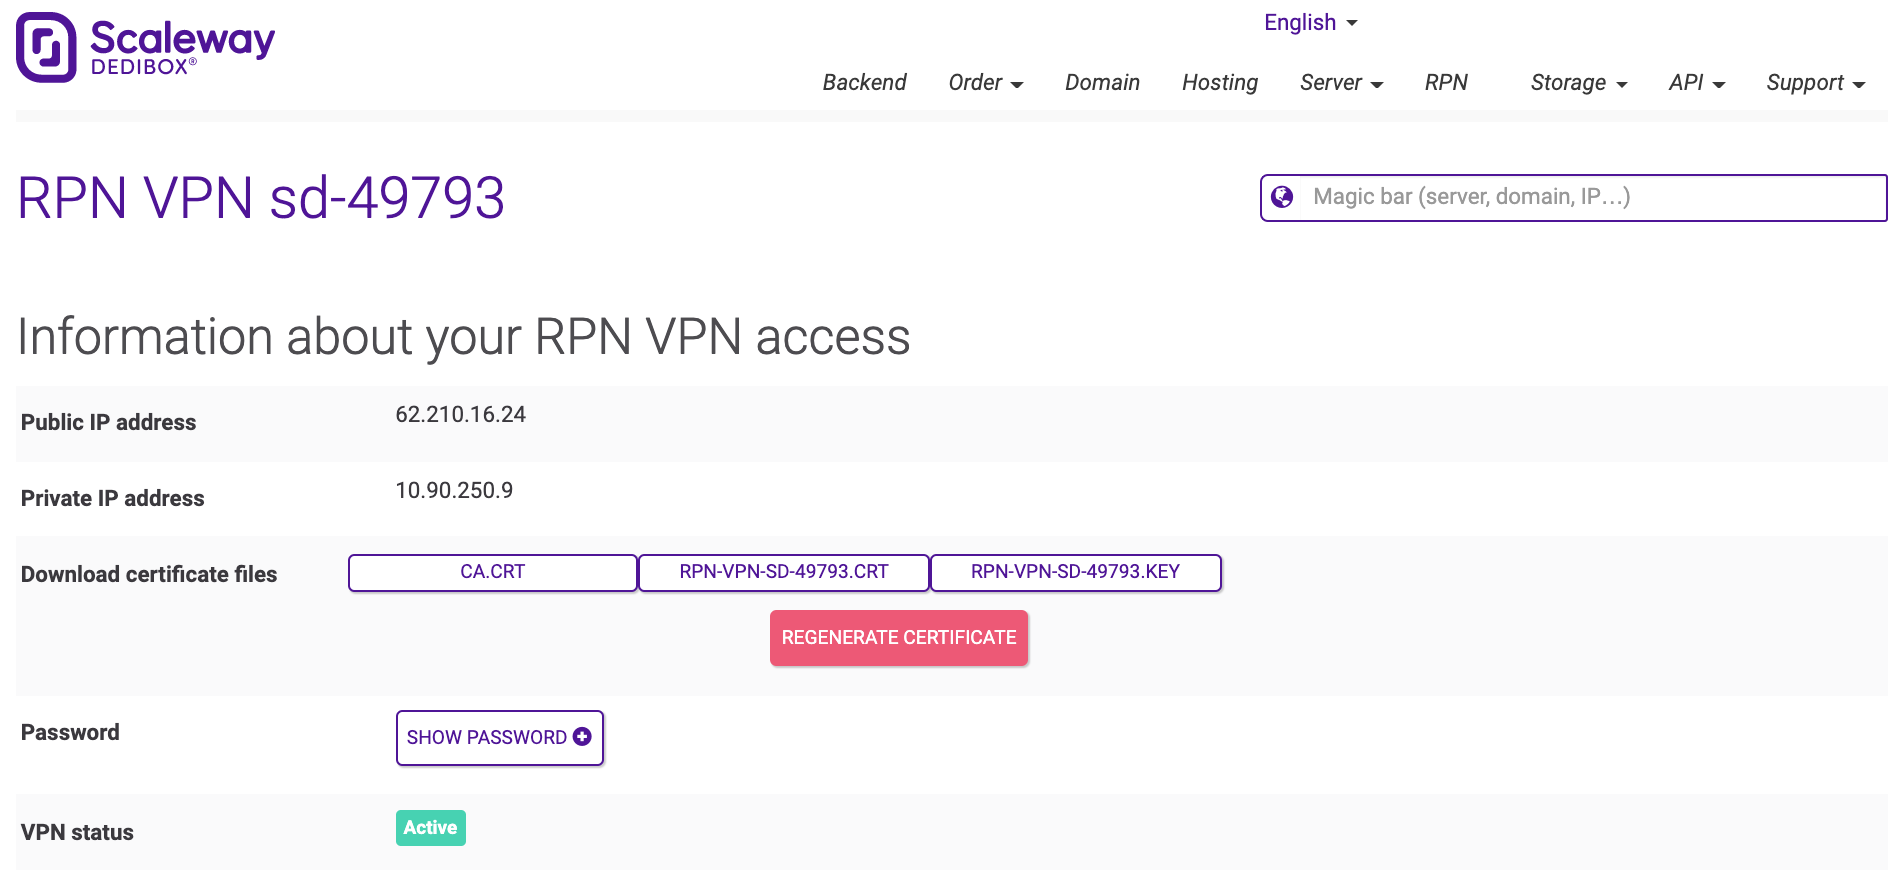Expand the API dropdown menu
Viewport: 1902px width, 872px height.
pyautogui.click(x=1696, y=83)
